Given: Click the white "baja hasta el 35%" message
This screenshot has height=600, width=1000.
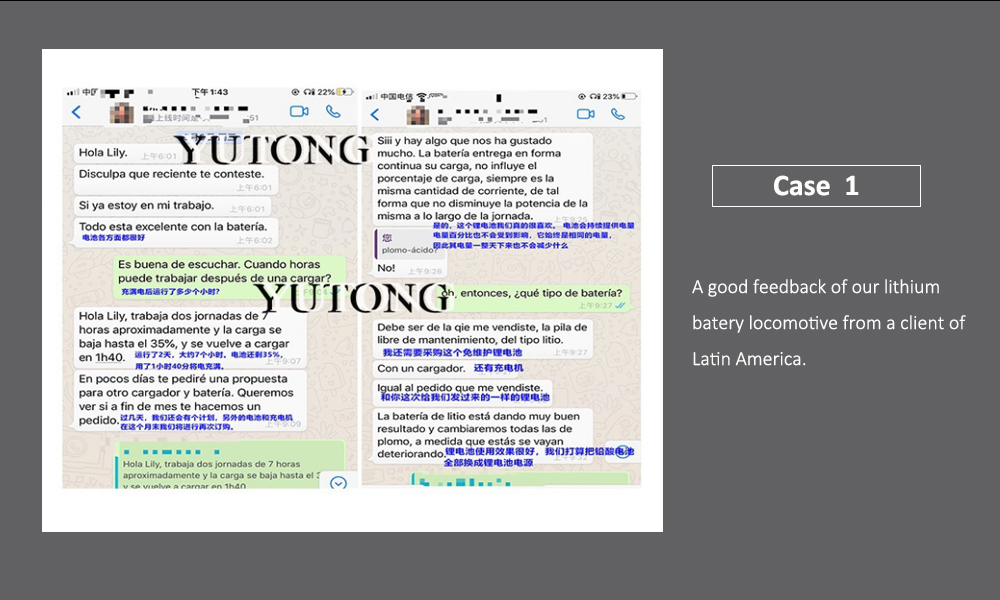Looking at the screenshot, I should (x=190, y=338).
